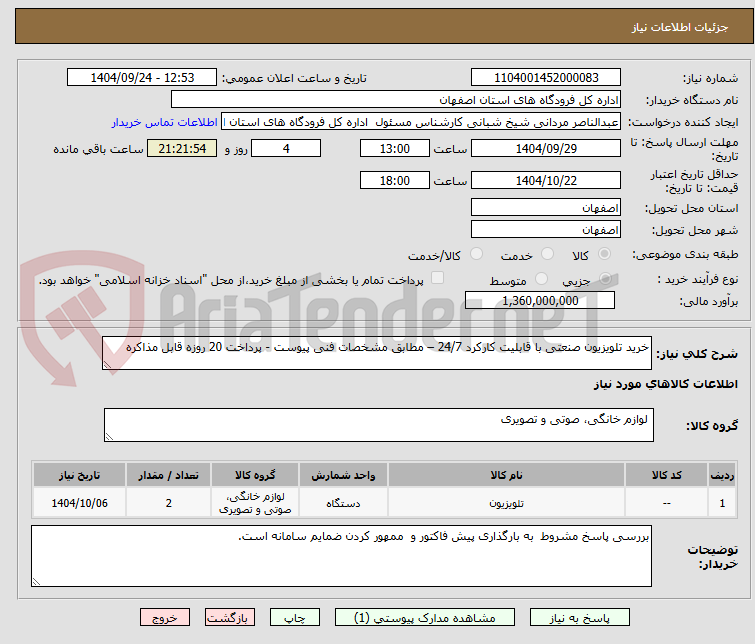Click the خروج exit button

tap(165, 618)
